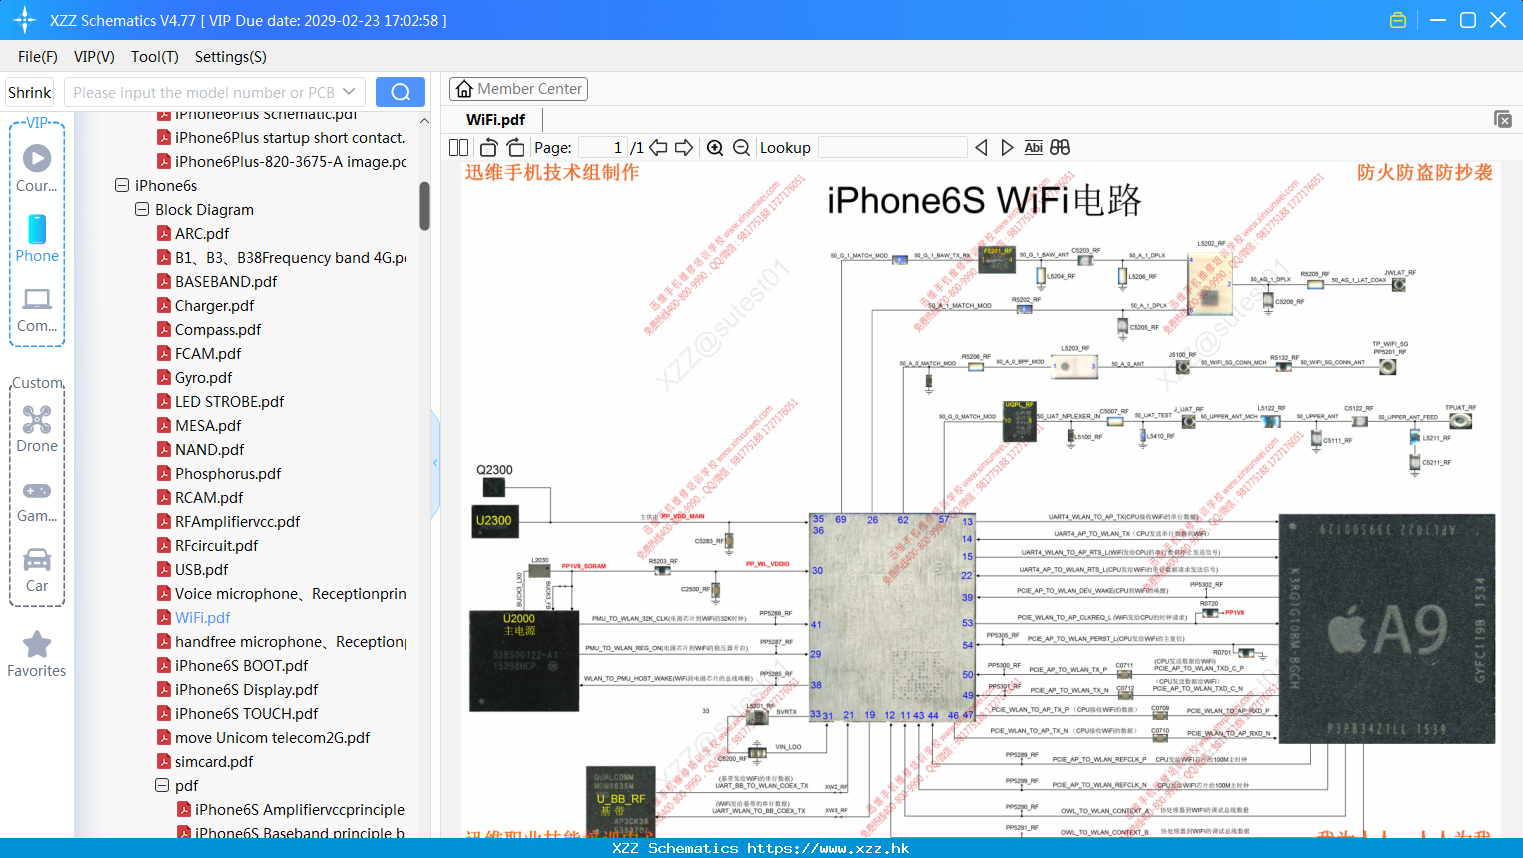Open Phosphorus.pdf

(228, 473)
